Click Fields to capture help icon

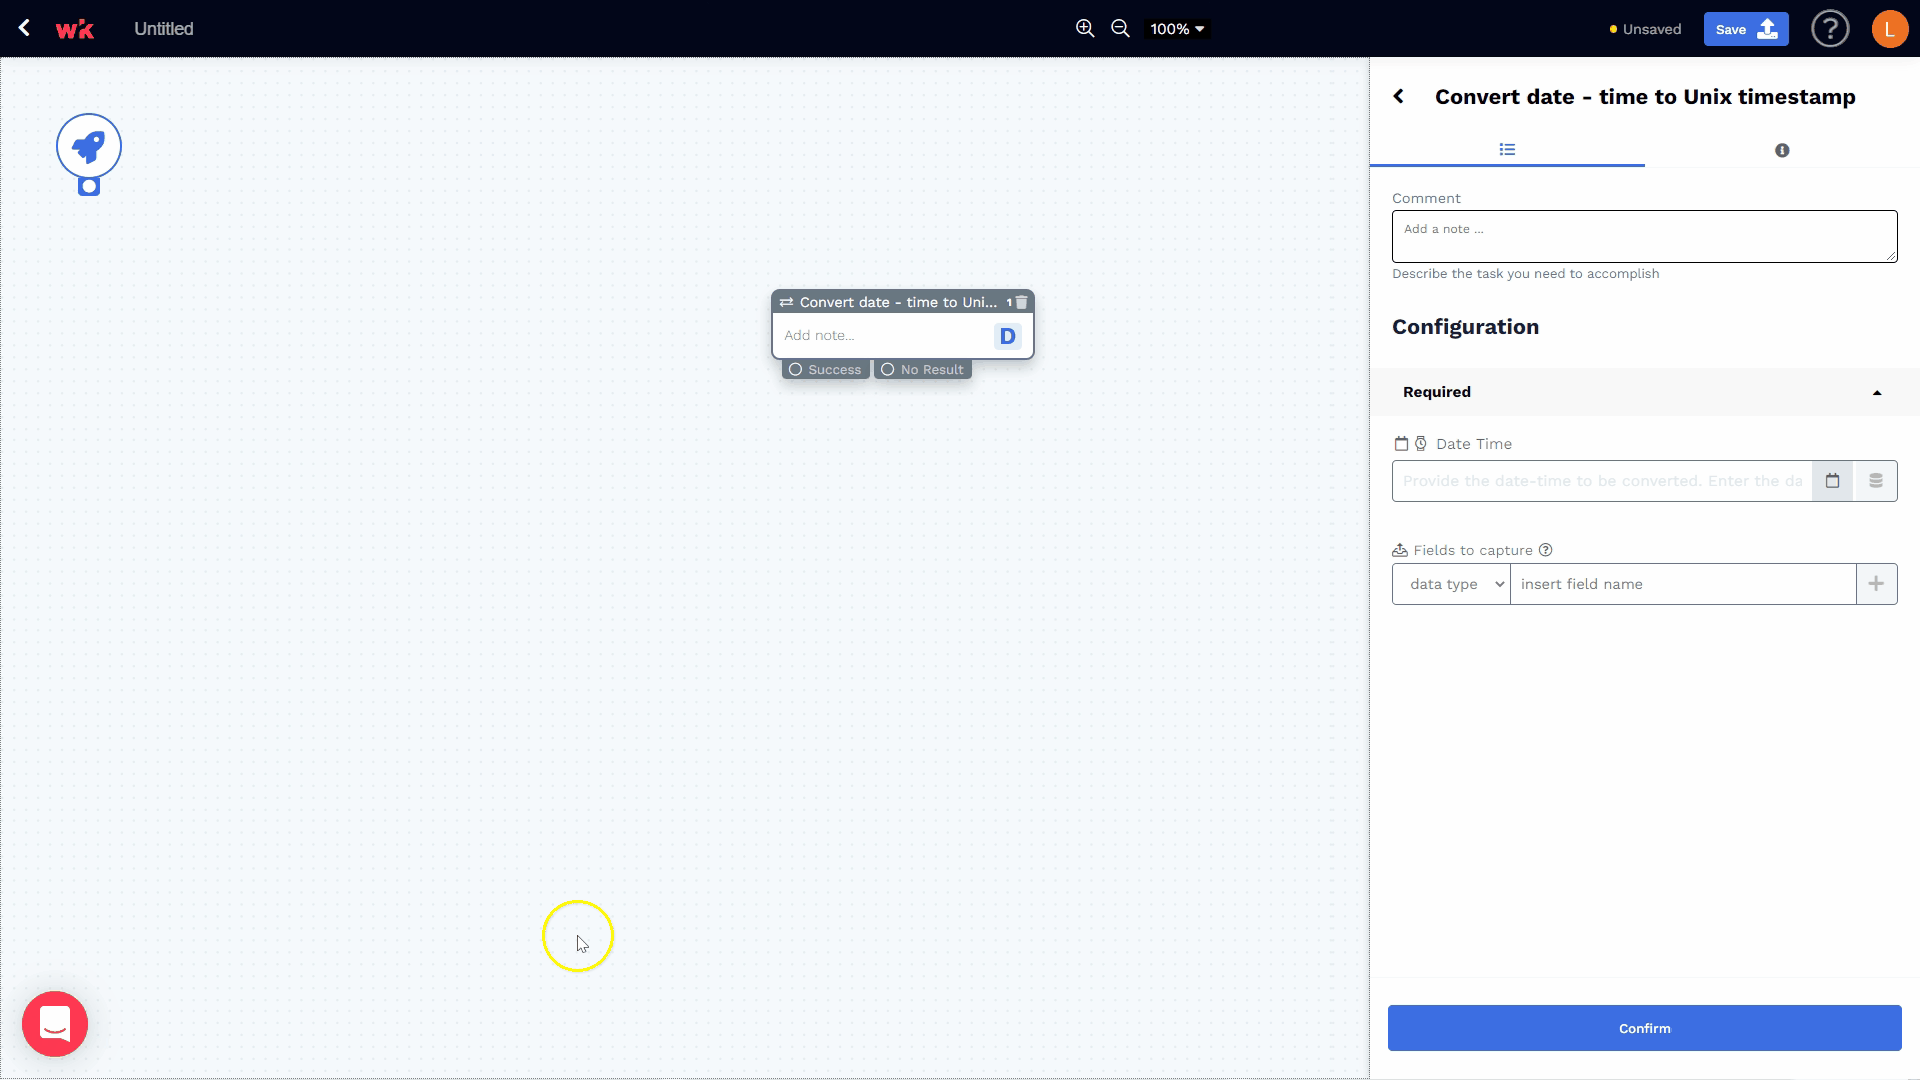pyautogui.click(x=1546, y=550)
